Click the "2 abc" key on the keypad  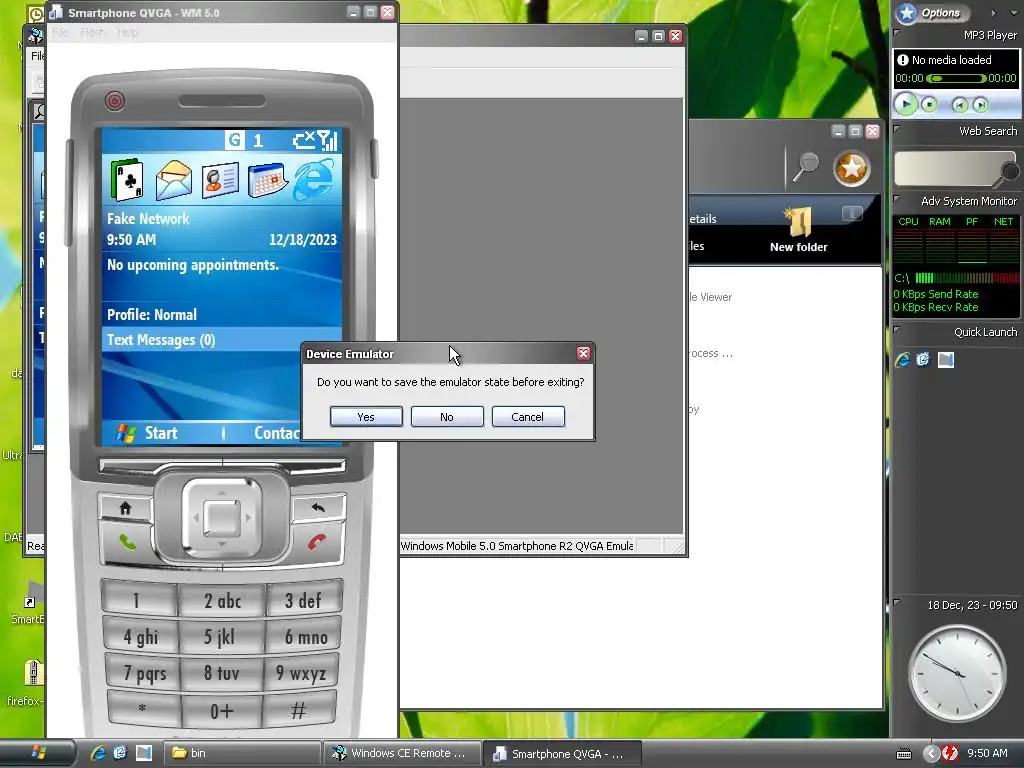222,600
